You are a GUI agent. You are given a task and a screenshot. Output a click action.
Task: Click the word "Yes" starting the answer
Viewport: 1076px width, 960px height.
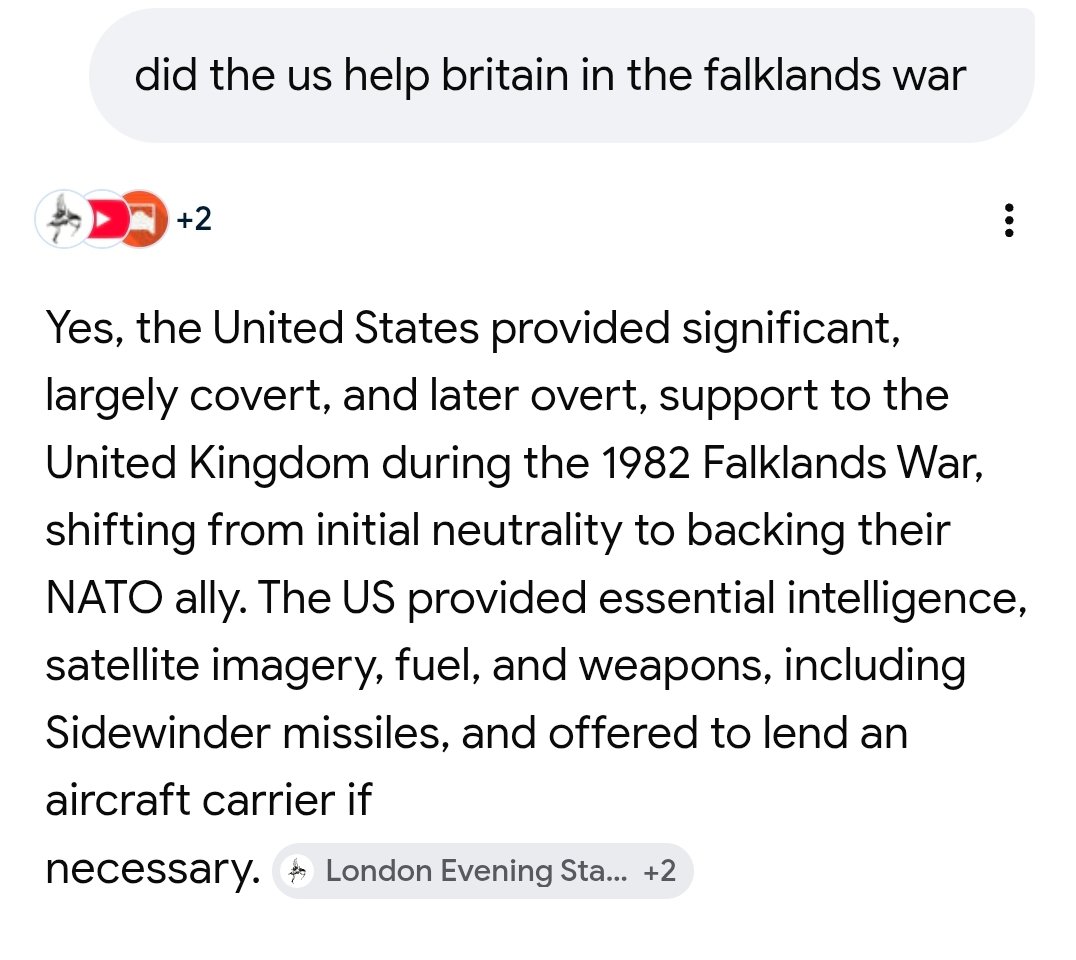tap(82, 328)
